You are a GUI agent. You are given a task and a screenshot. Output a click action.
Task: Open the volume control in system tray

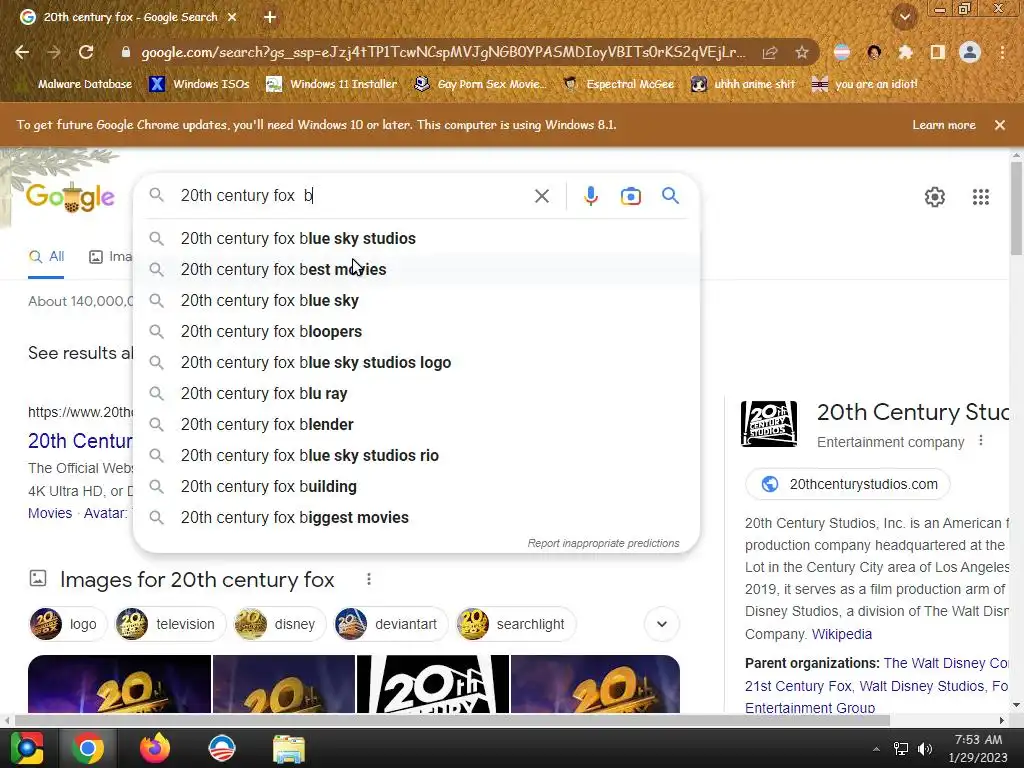(925, 749)
